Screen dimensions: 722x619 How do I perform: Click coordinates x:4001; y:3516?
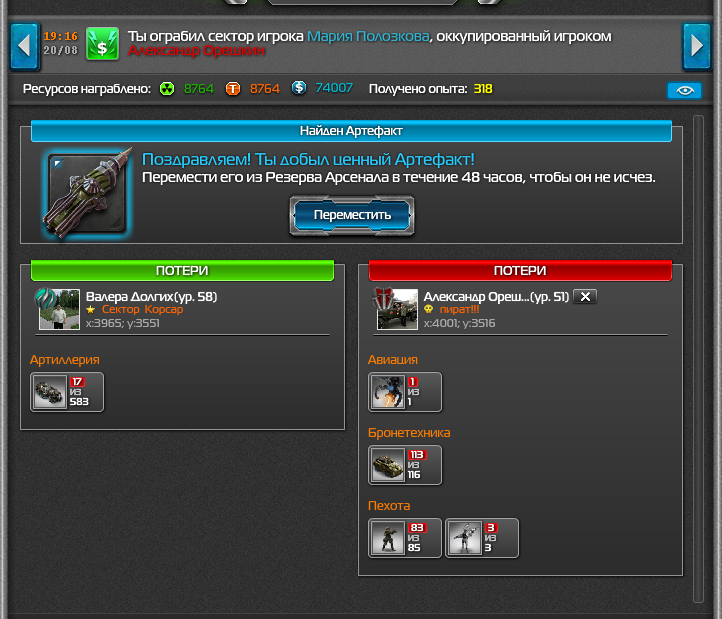click(459, 323)
